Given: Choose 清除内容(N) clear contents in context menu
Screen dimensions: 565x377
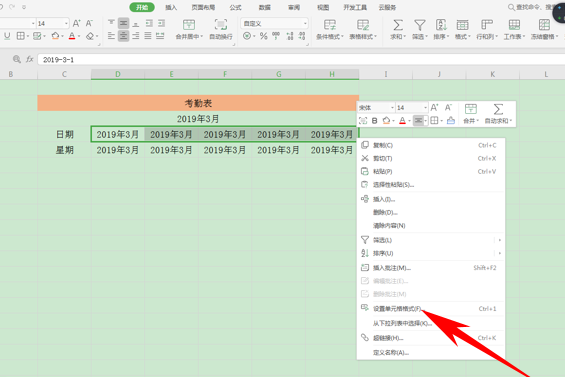Looking at the screenshot, I should point(431,226).
